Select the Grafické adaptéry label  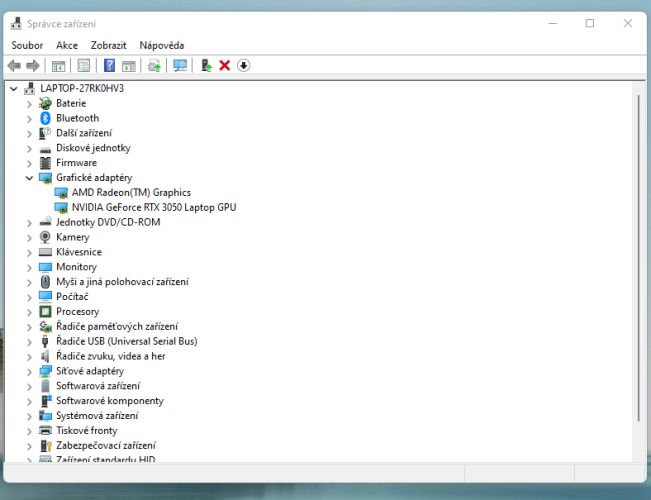94,178
